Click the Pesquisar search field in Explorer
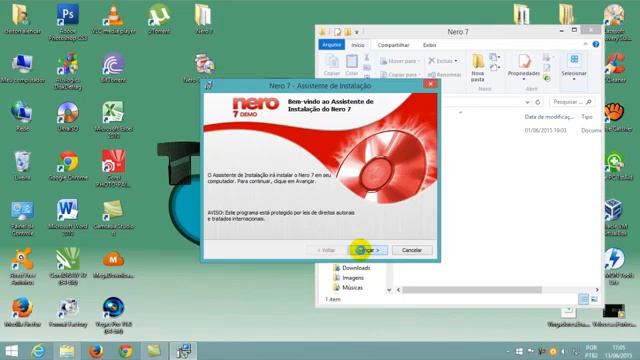The height and width of the screenshot is (360, 640). (x=571, y=102)
